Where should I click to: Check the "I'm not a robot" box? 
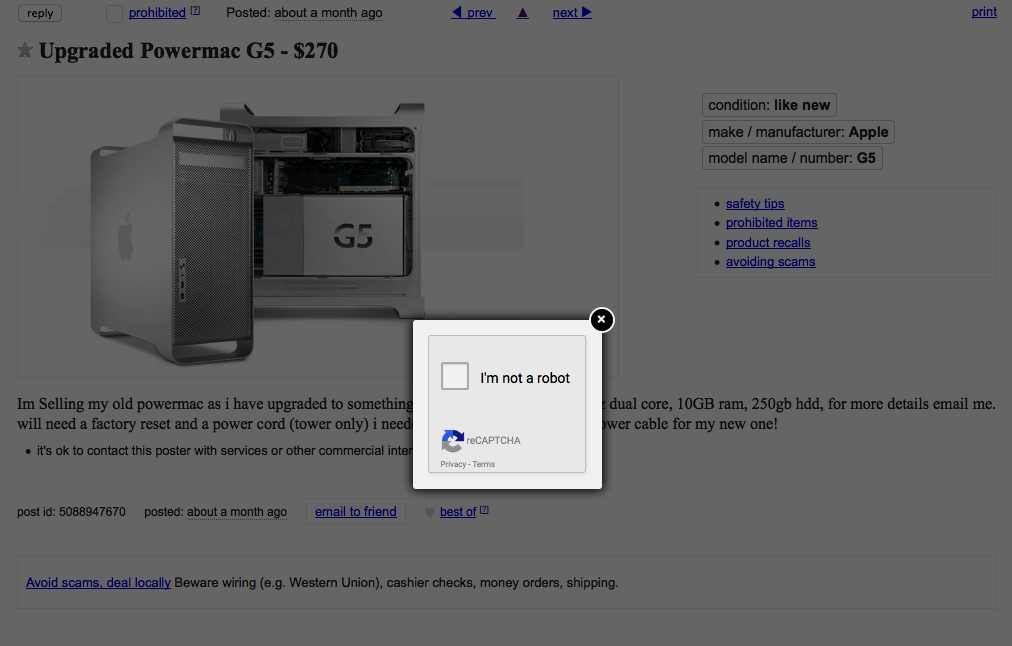pyautogui.click(x=455, y=376)
